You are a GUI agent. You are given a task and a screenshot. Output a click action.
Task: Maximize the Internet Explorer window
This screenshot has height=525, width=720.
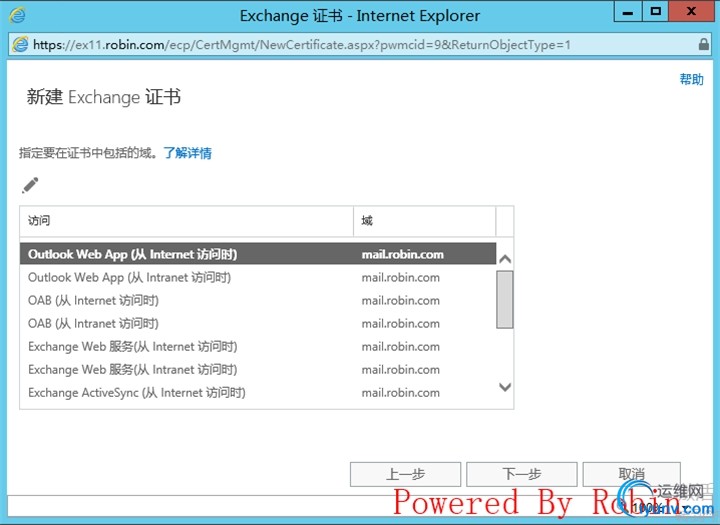coord(656,12)
